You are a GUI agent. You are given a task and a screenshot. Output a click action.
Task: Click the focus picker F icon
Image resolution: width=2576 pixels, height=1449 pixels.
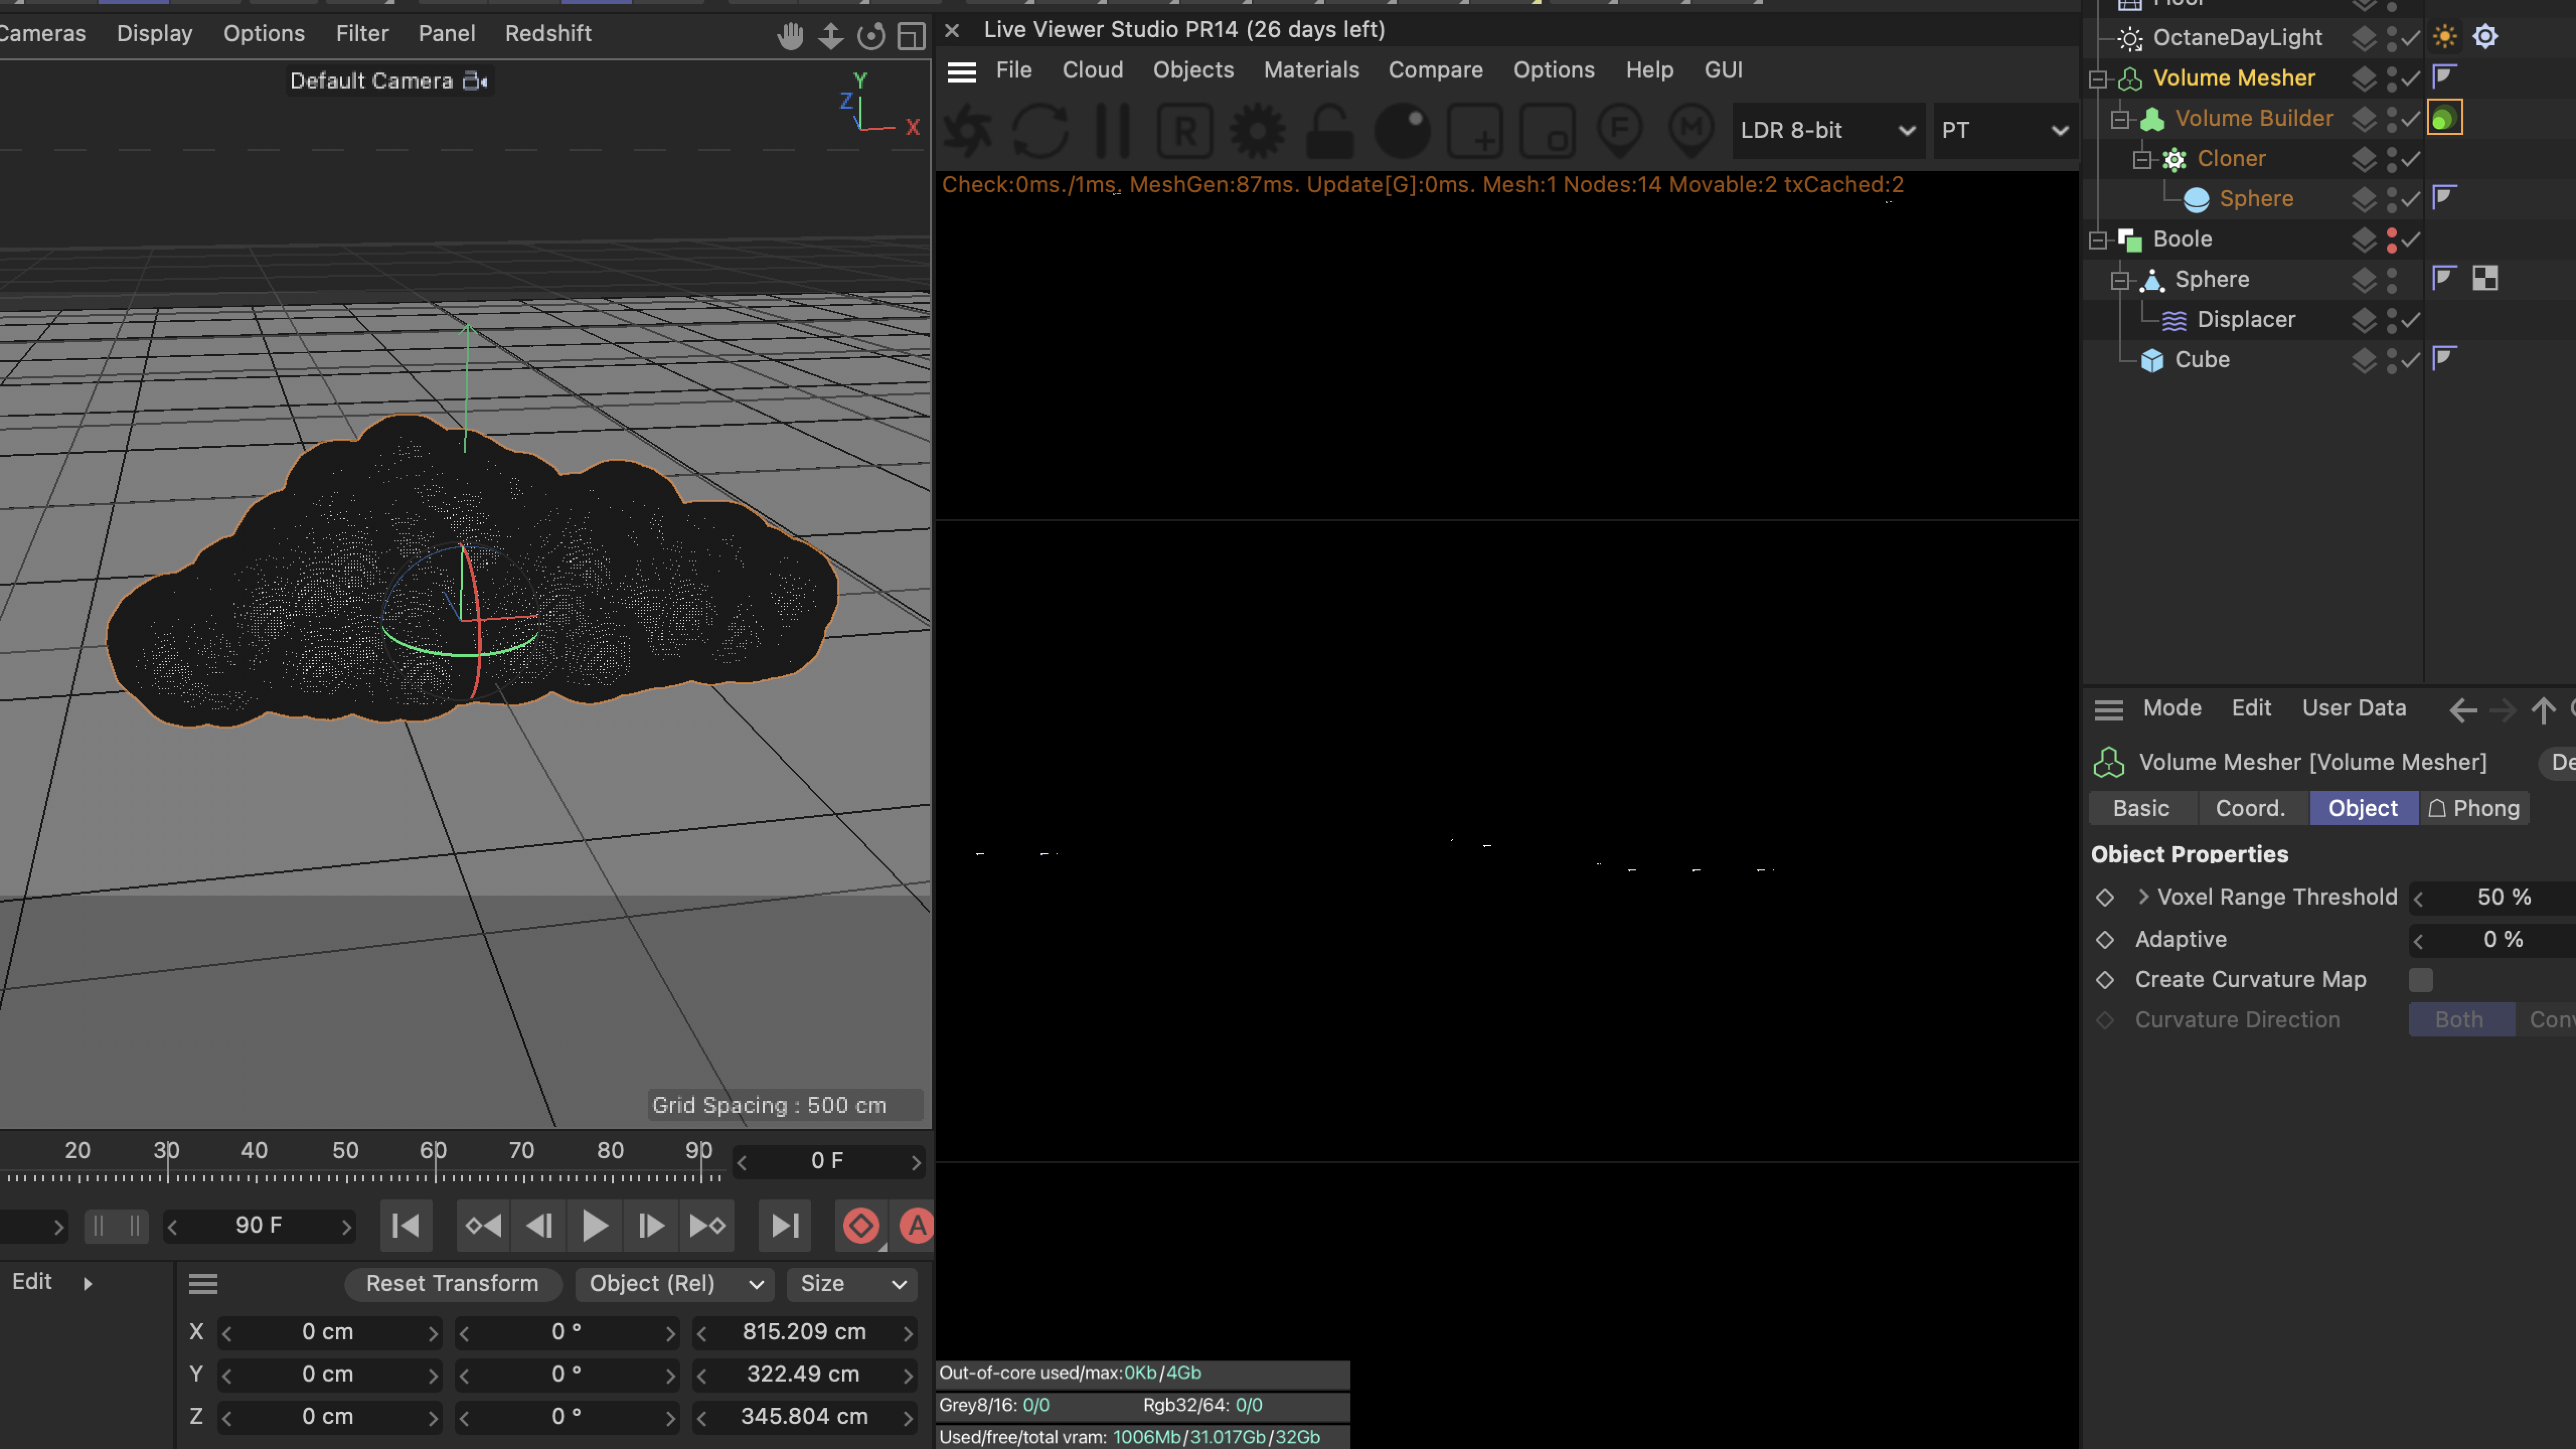point(1620,130)
